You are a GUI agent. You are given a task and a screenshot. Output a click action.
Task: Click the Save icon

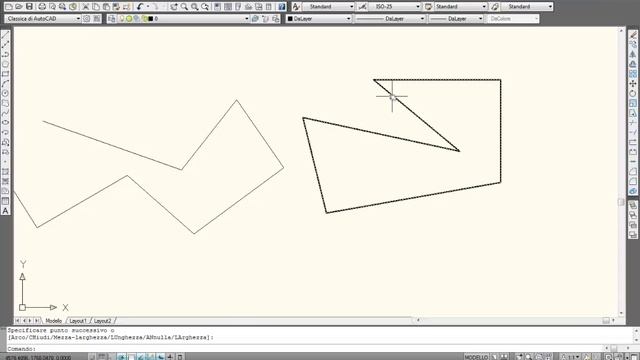[x=29, y=7]
